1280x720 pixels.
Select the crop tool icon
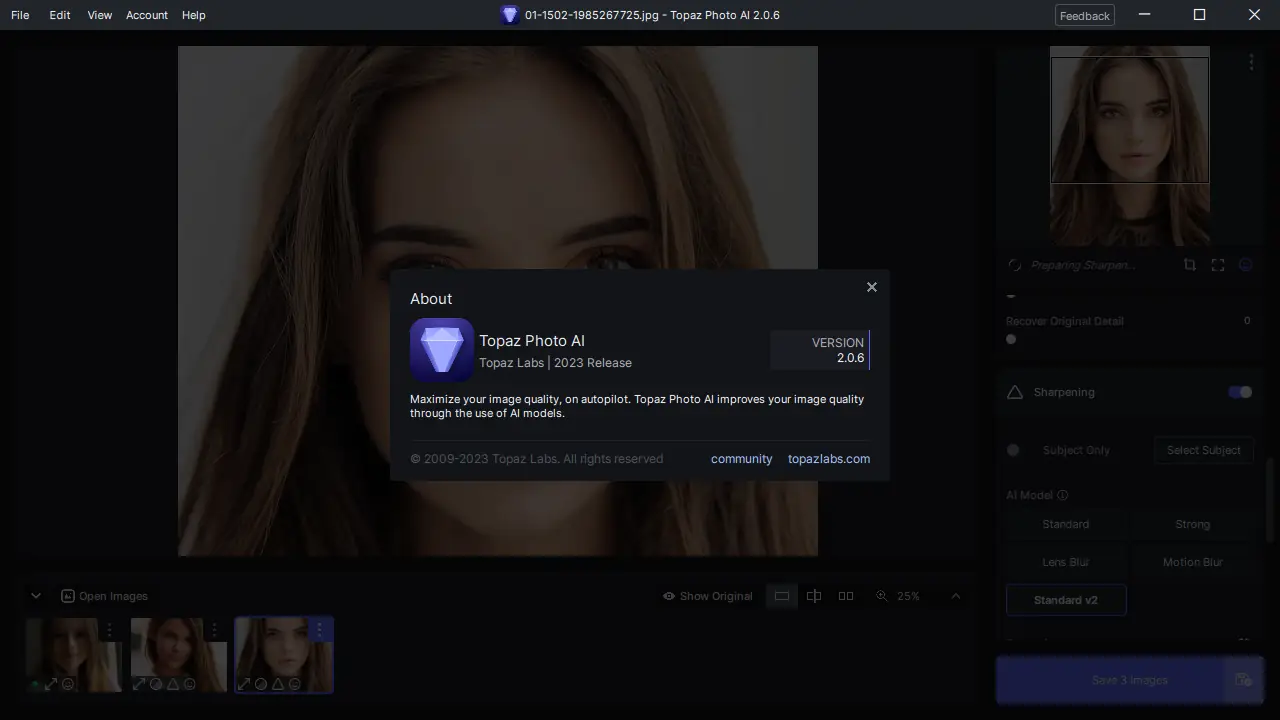coord(1190,265)
